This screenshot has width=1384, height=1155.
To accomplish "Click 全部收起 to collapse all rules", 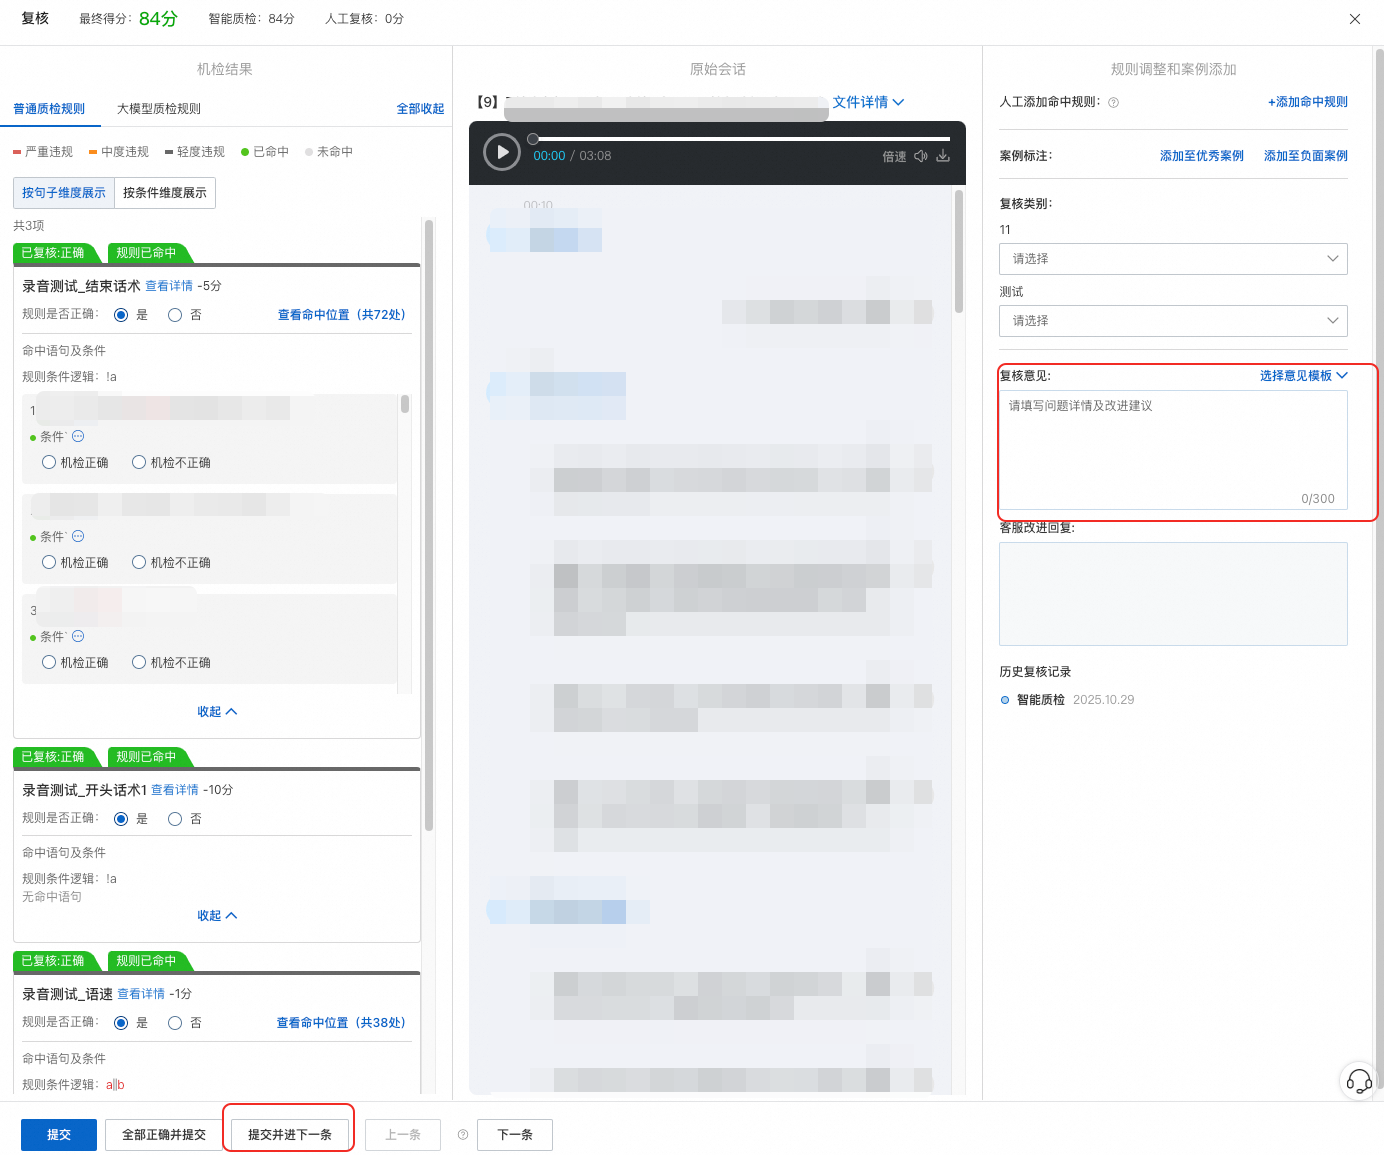I will point(420,109).
